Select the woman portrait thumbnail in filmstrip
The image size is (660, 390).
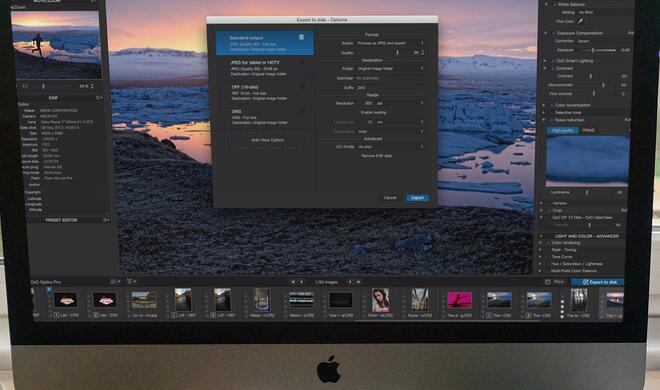[x=380, y=300]
